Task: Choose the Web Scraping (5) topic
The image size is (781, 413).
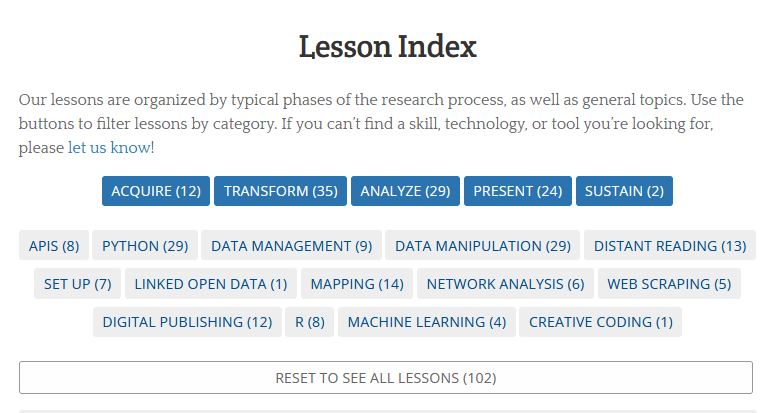Action: [x=669, y=284]
